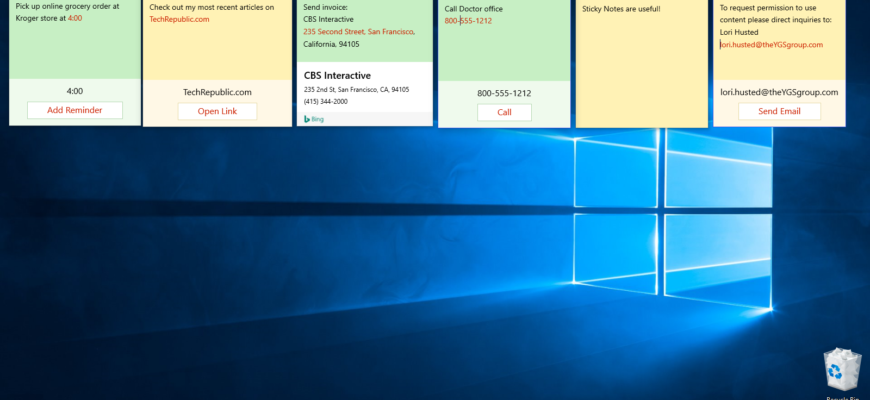
Task: Open the Recycle Bin icon
Action: click(x=842, y=369)
